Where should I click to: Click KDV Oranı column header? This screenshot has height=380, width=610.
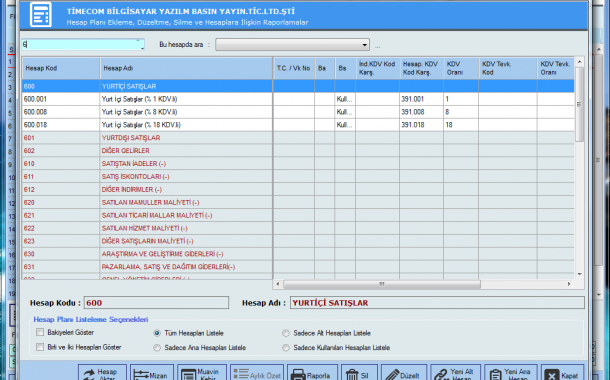click(461, 68)
